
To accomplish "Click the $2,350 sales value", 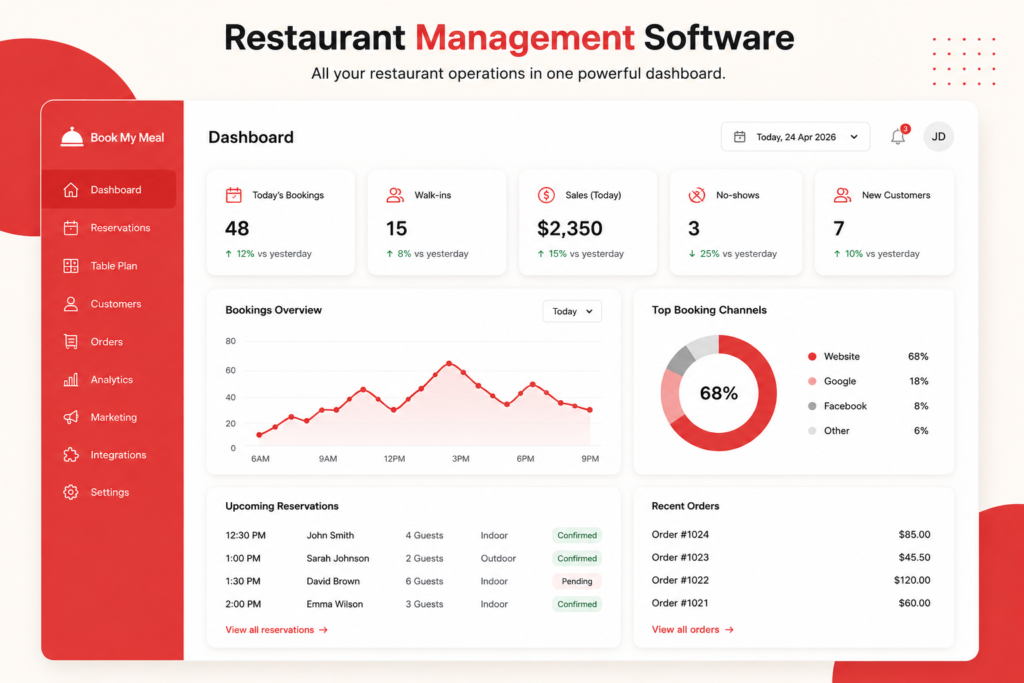I will coord(569,229).
